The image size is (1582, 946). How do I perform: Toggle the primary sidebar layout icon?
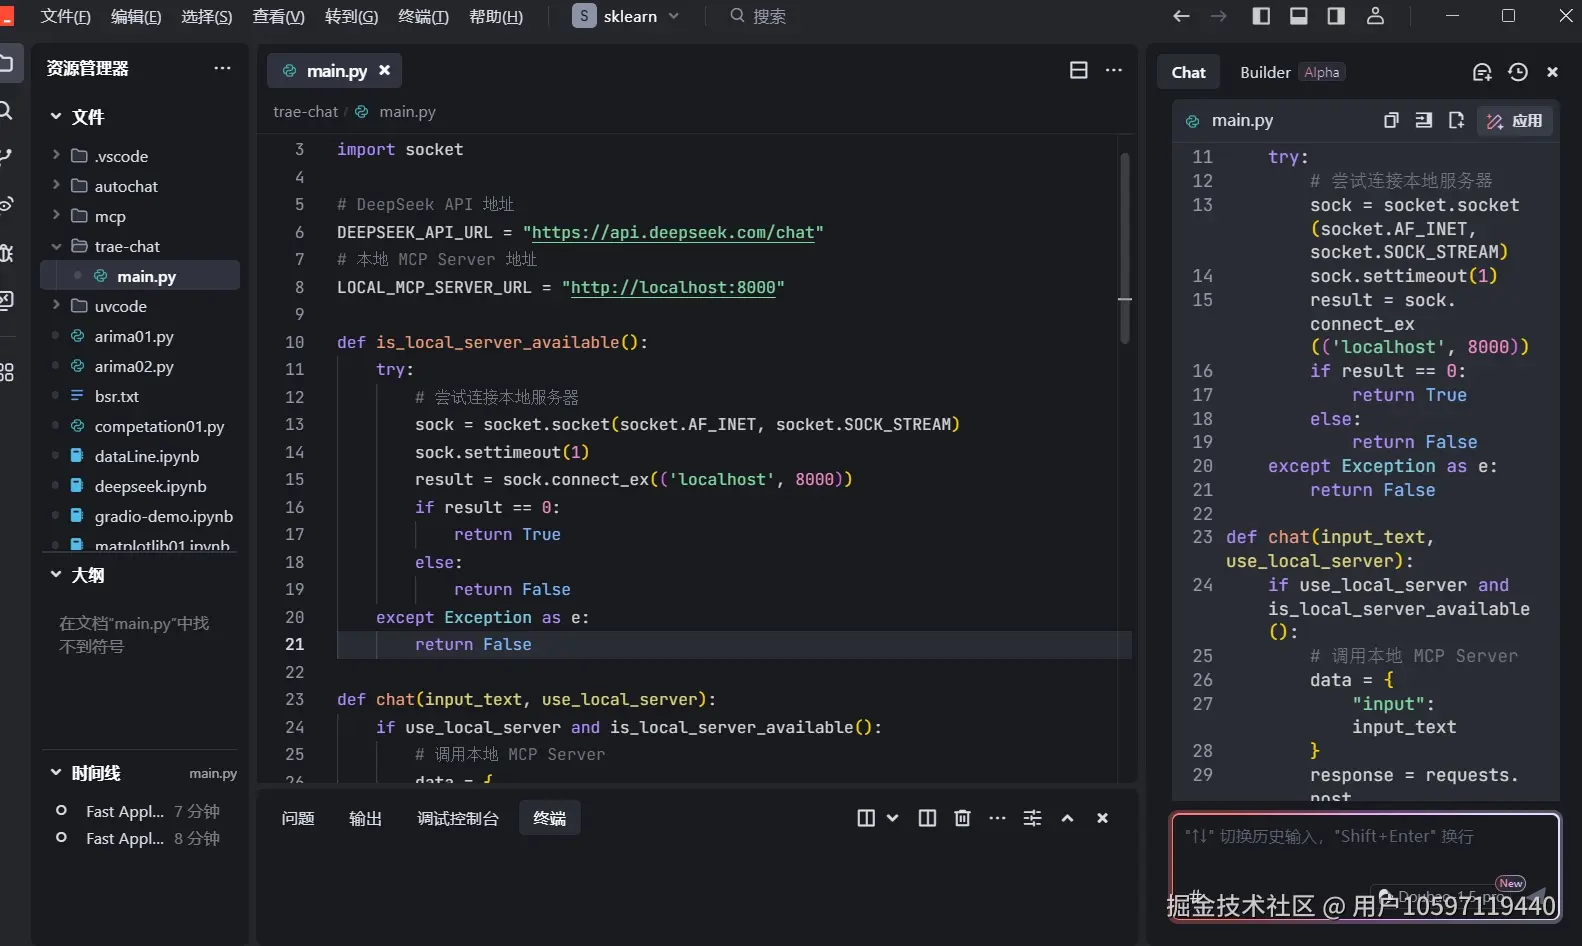pyautogui.click(x=1261, y=16)
